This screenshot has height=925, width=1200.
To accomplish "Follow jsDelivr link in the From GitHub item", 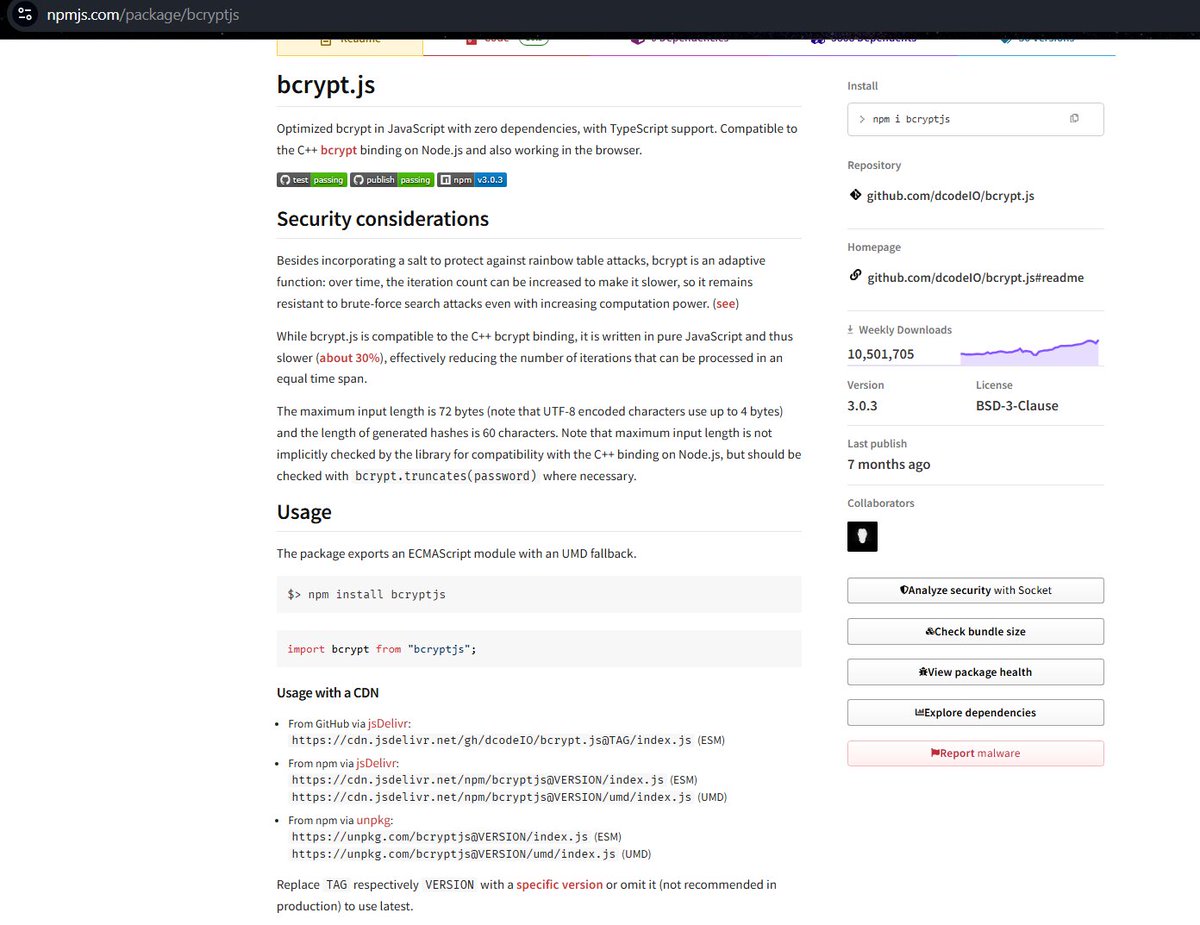I will coord(388,723).
